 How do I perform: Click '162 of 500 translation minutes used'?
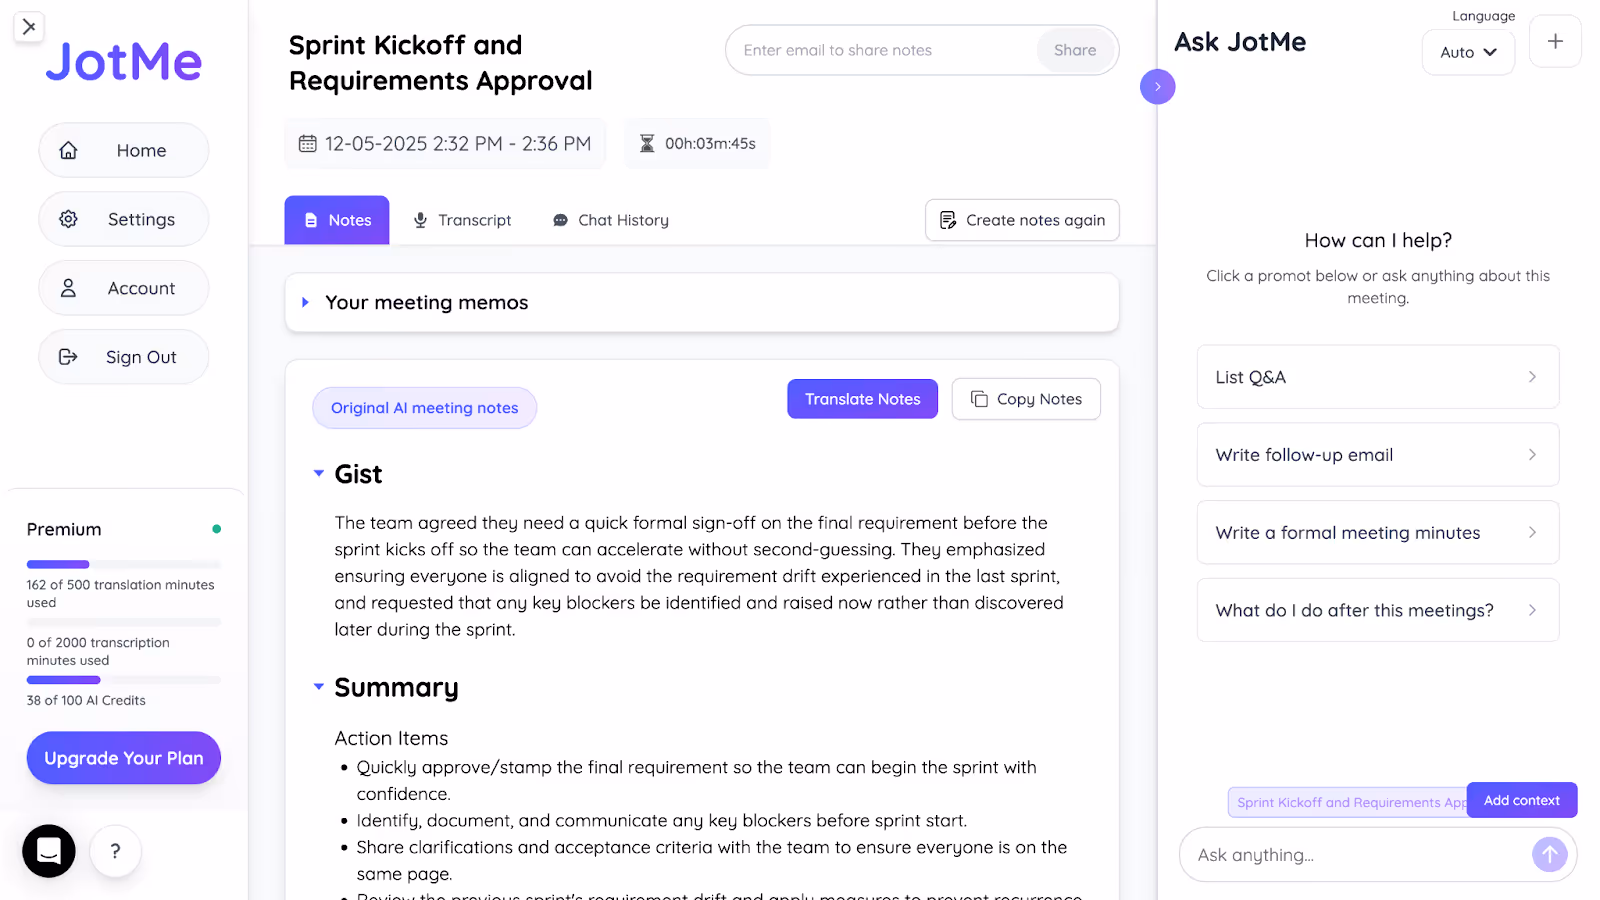pyautogui.click(x=120, y=594)
